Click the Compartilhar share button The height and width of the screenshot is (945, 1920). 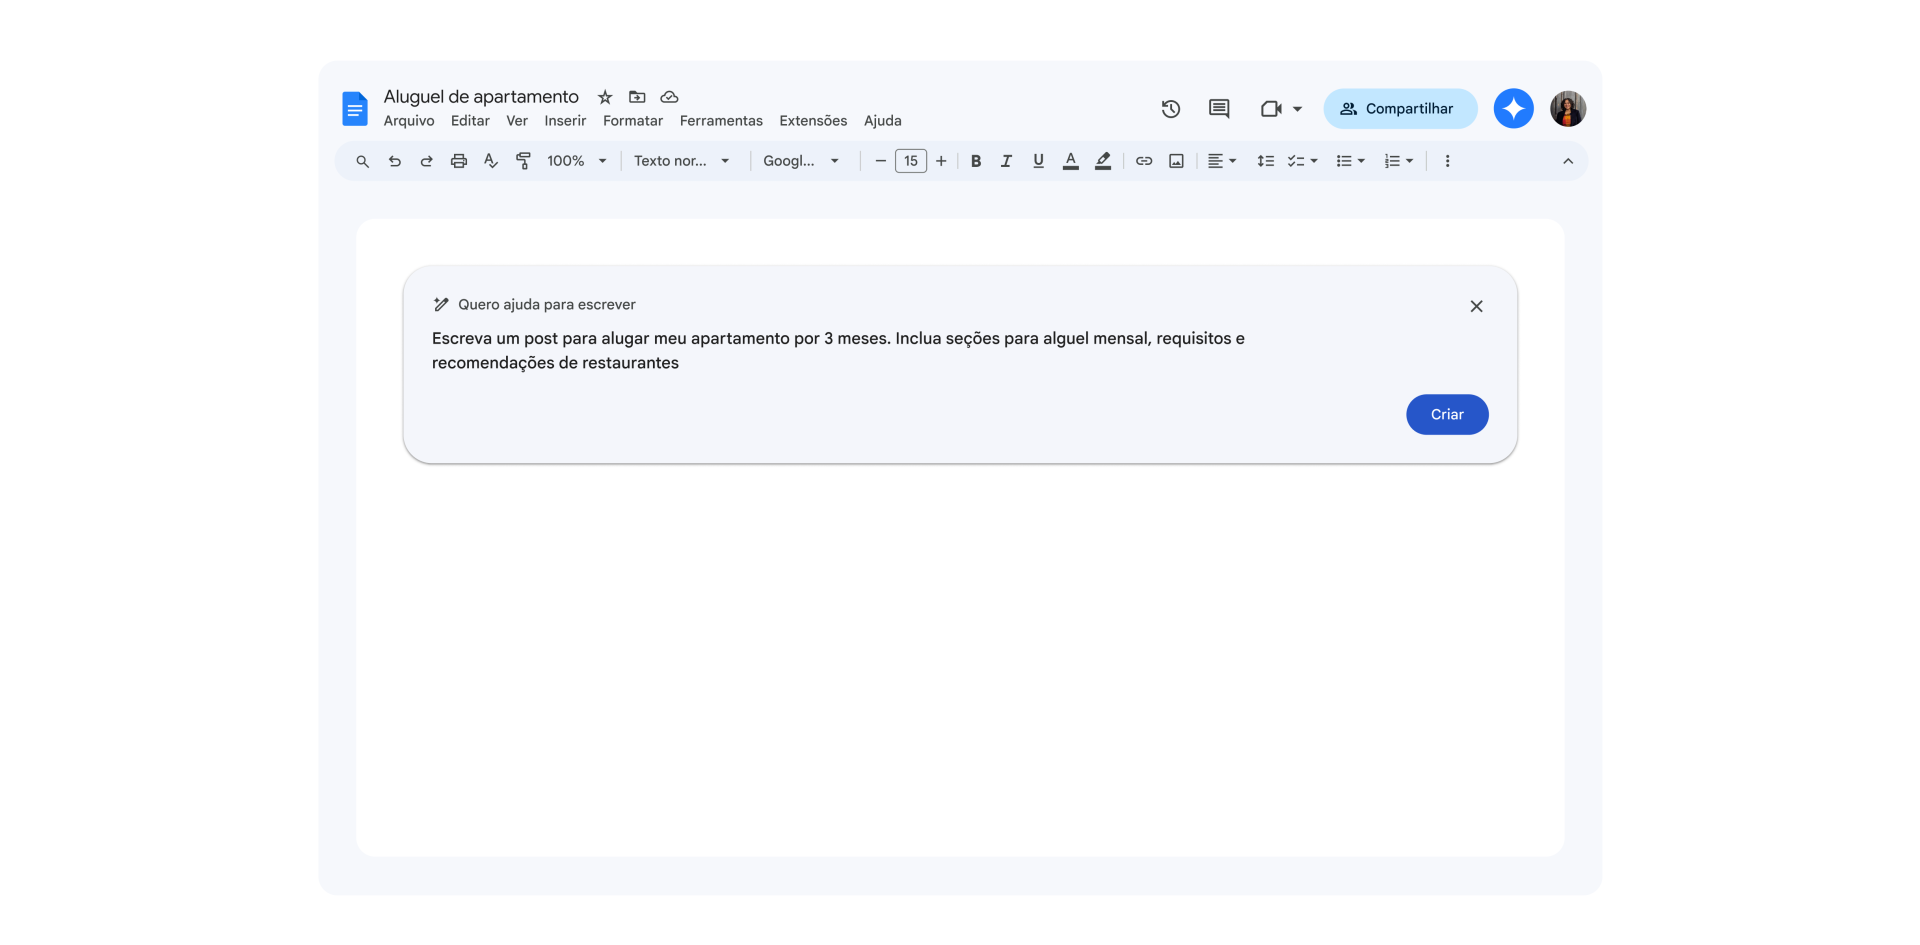[x=1399, y=109]
